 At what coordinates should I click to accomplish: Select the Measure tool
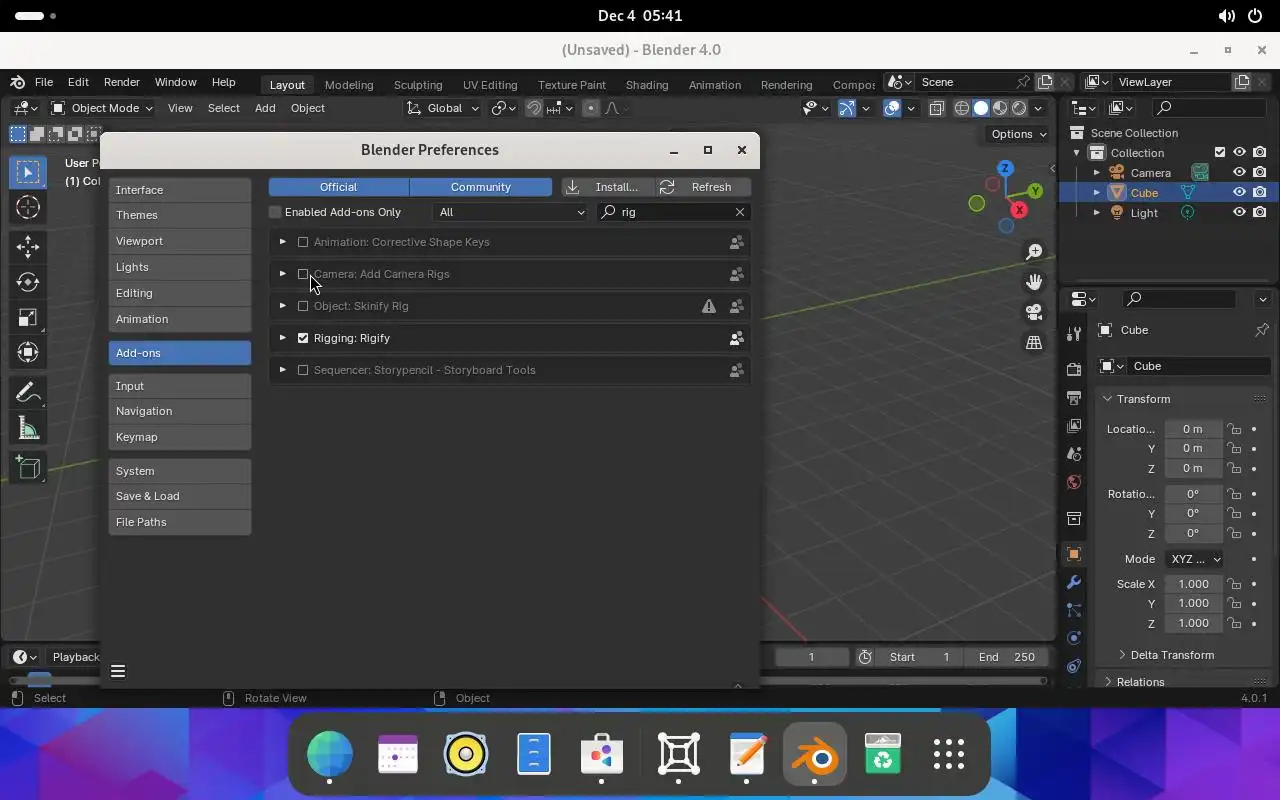coord(28,428)
